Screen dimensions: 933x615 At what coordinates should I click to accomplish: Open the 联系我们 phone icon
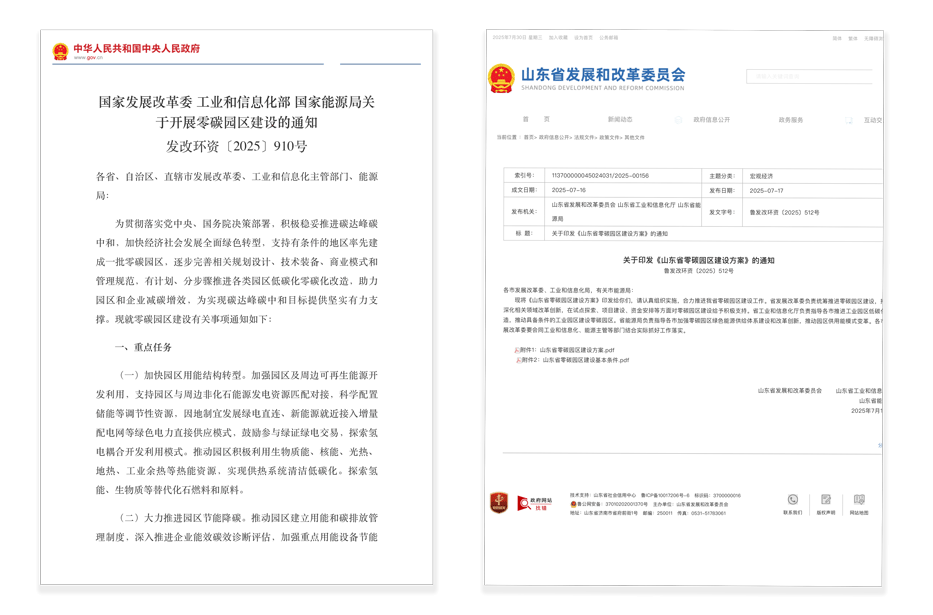click(x=792, y=500)
